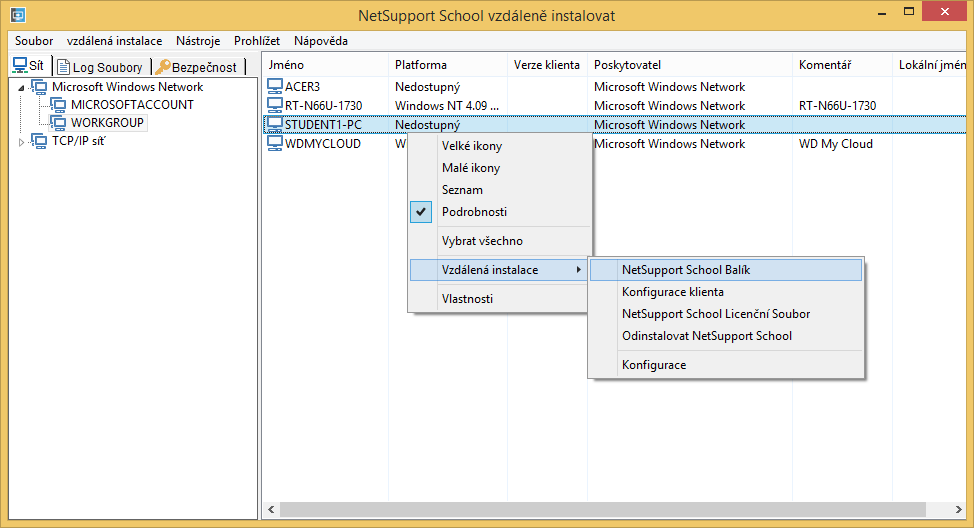Open Vzdálená instalace submenu arrow
Viewport: 974px width, 528px height.
[x=578, y=270]
